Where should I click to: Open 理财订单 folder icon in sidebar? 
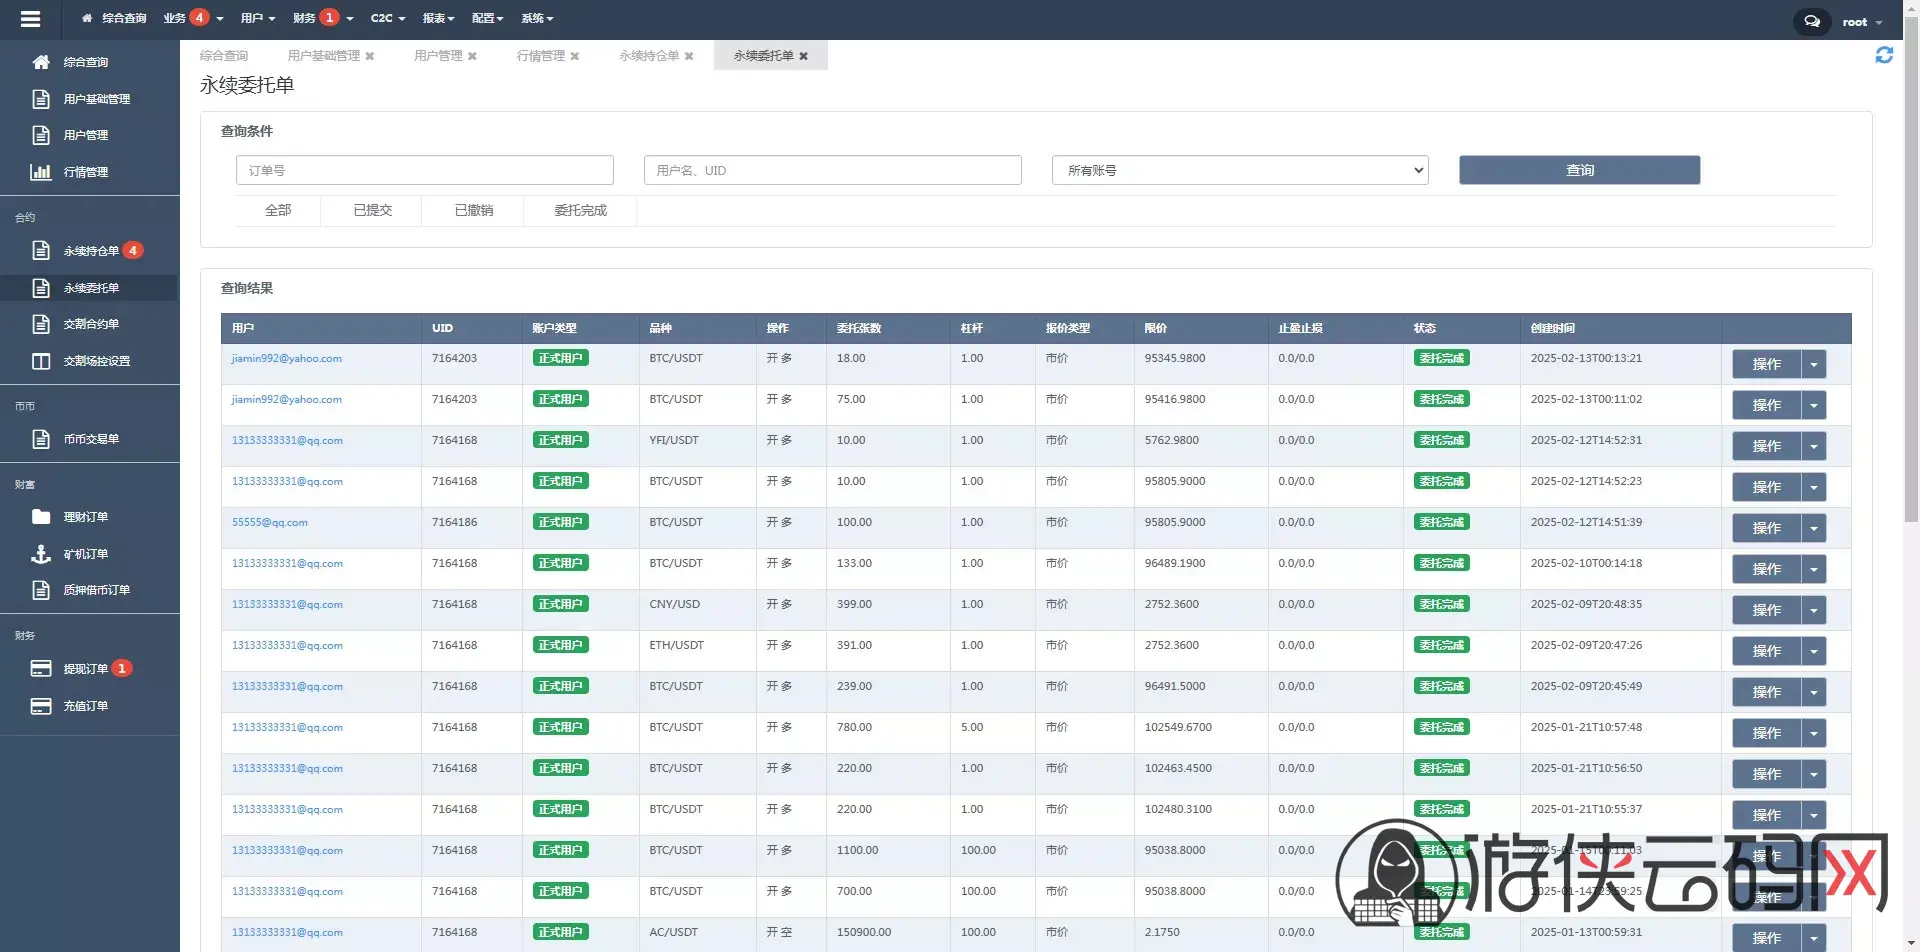[41, 517]
